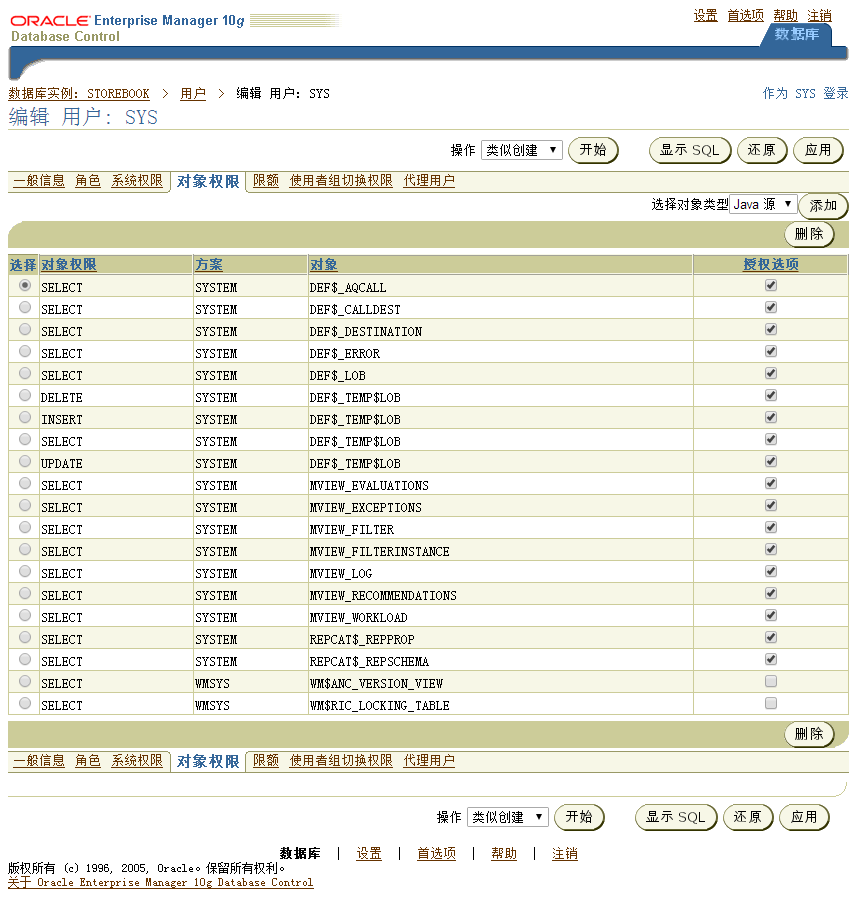Screen dimensions: 857x897
Task: Select radio for REPCAT$_REPPROP row
Action: pos(25,637)
